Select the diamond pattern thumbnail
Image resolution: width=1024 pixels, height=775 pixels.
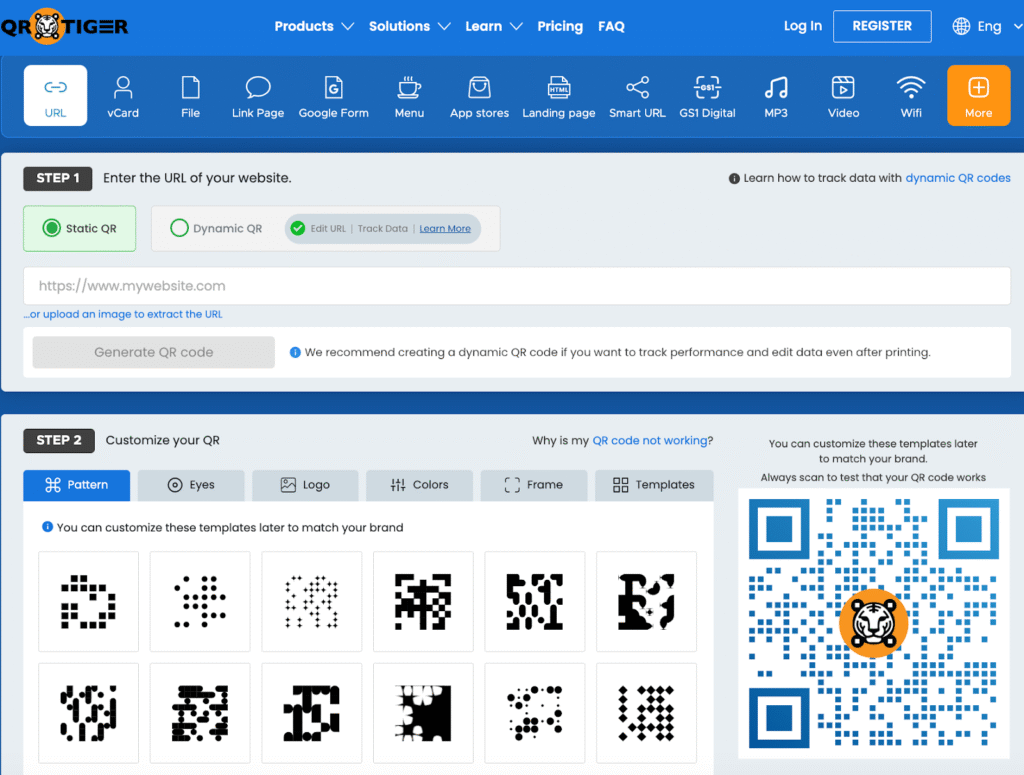tap(646, 712)
